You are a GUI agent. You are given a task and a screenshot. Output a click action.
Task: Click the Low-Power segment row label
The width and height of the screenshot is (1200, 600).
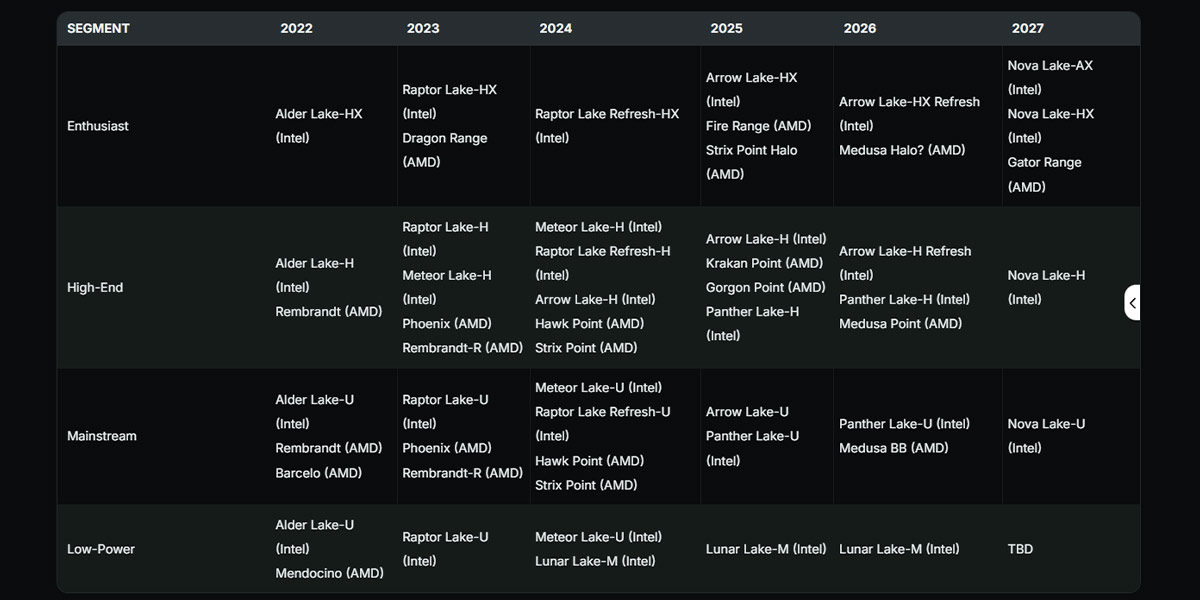(x=101, y=549)
